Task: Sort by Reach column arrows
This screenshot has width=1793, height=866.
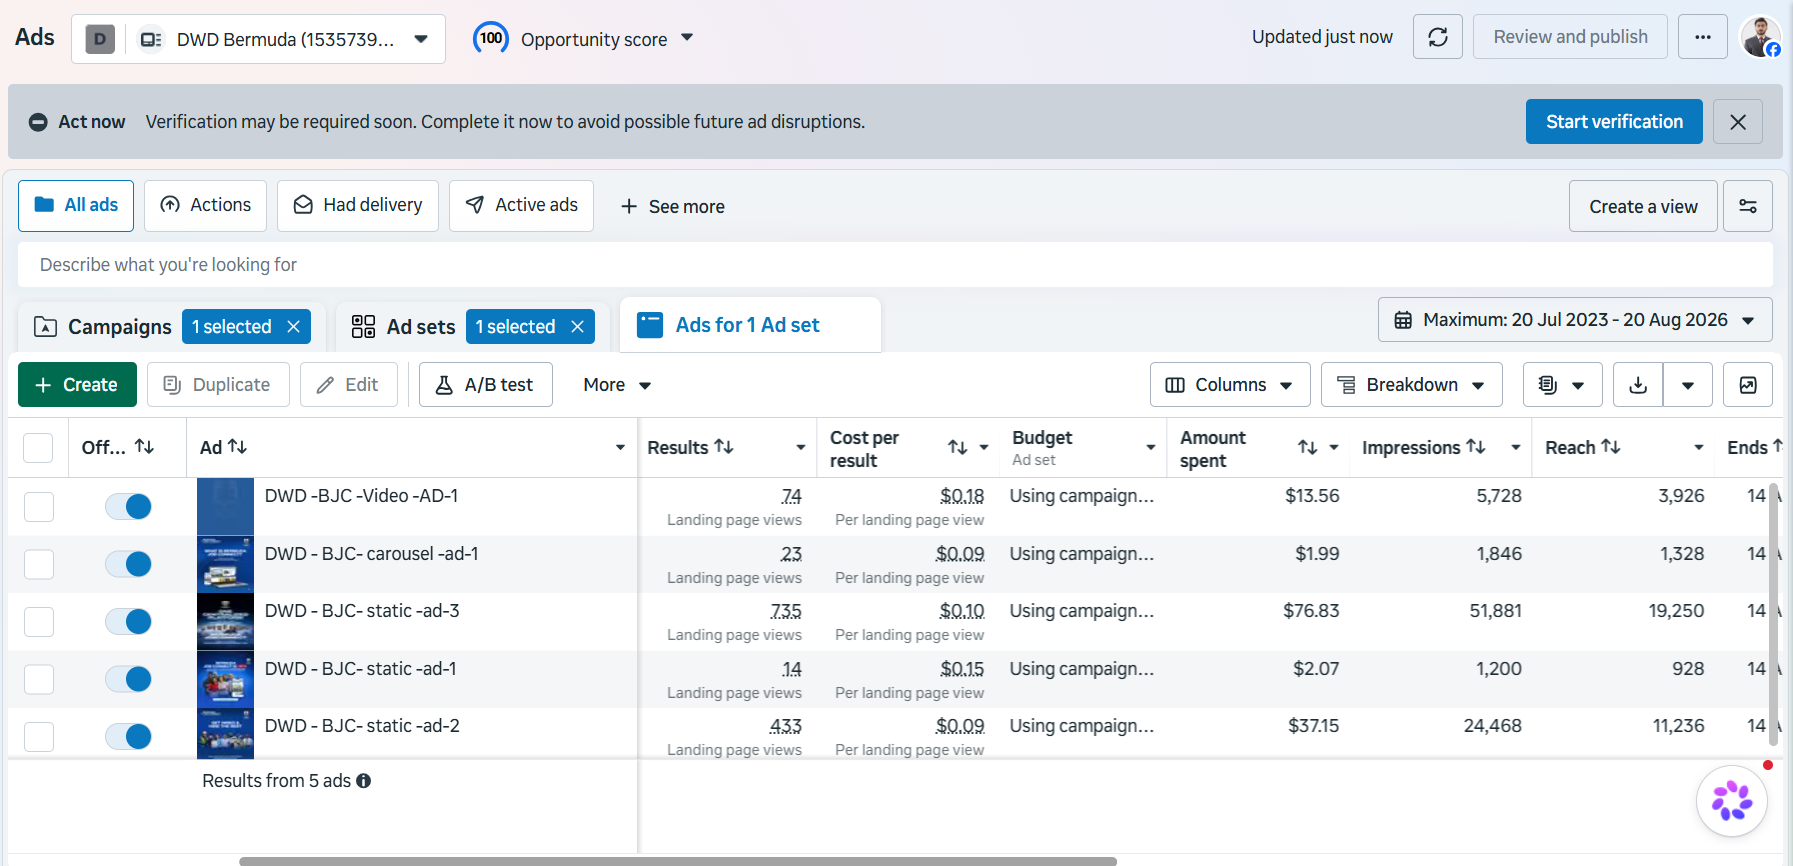Action: point(1611,447)
